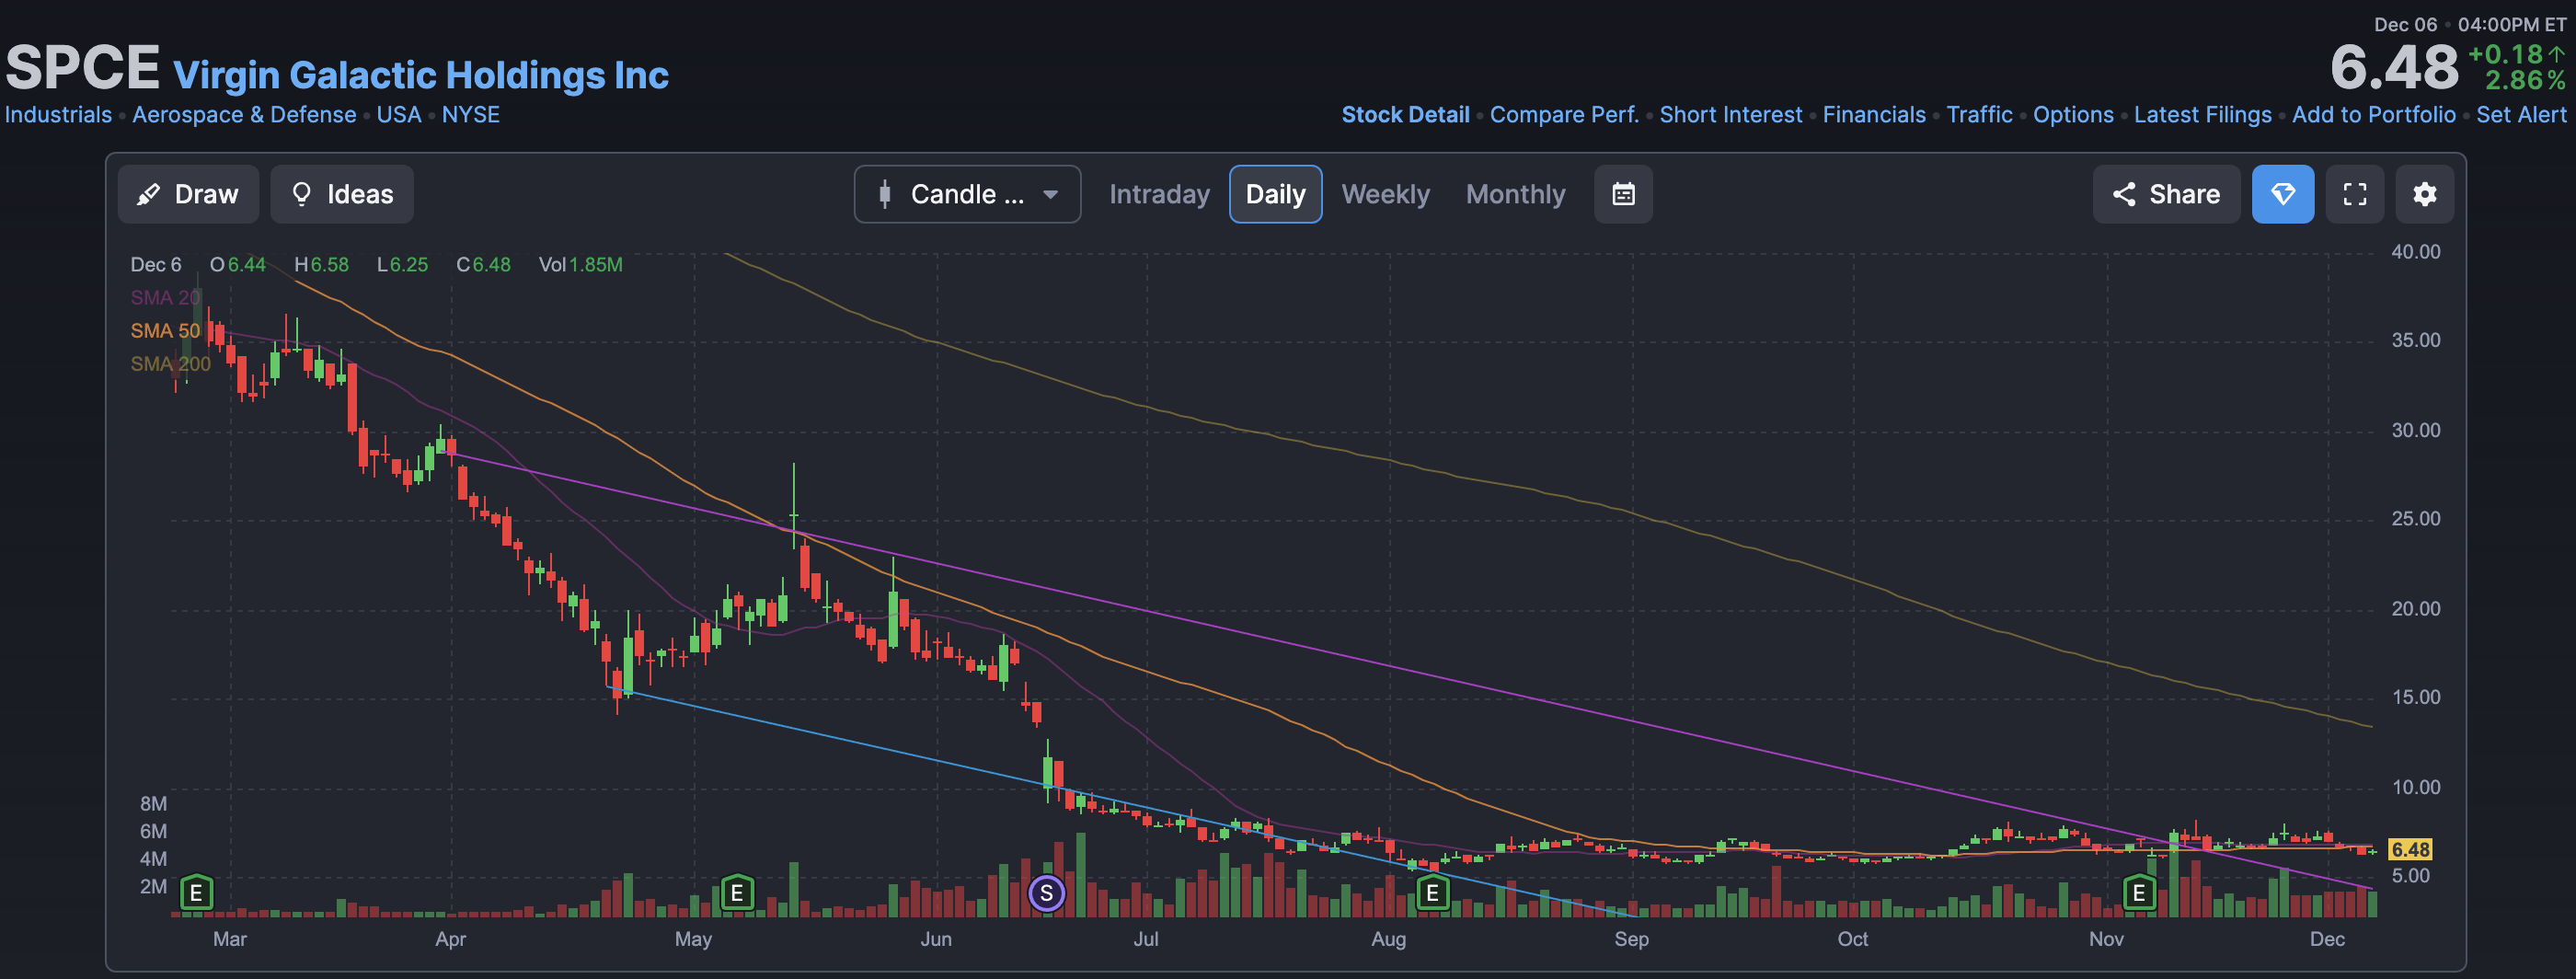Click the March earnings E marker
Screen dimensions: 2576x979
pyautogui.click(x=196, y=892)
